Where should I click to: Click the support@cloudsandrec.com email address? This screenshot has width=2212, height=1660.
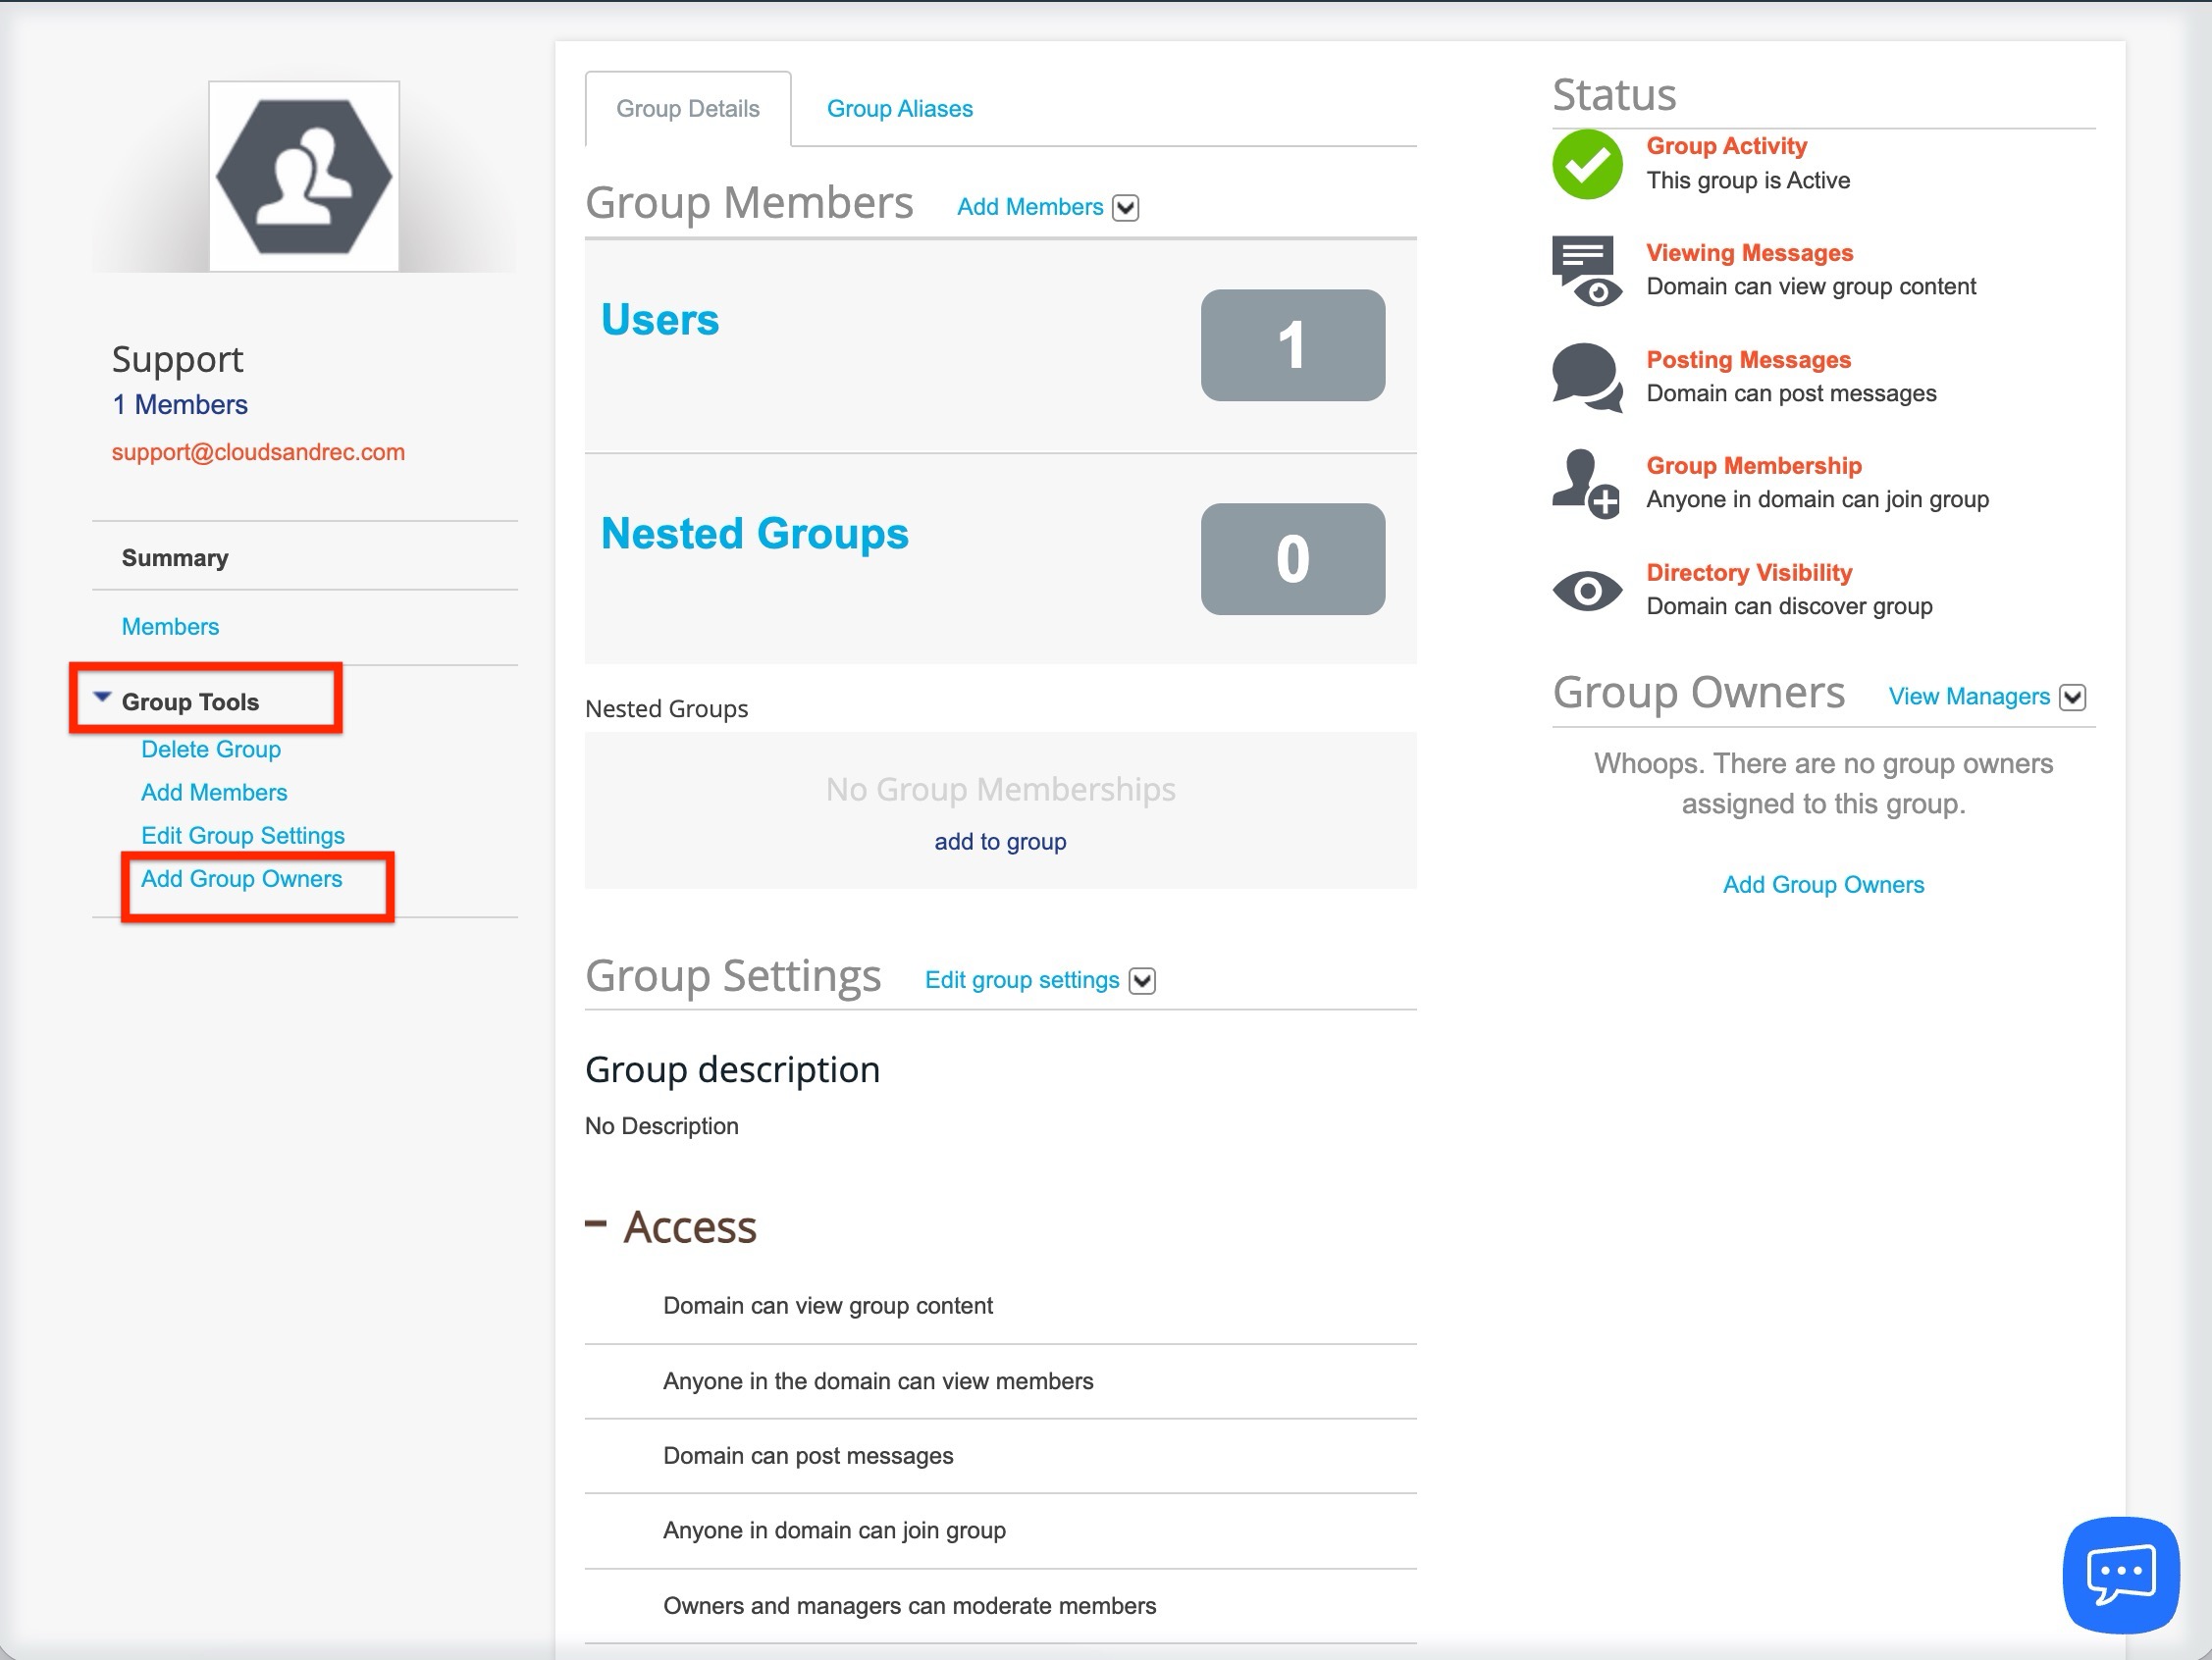click(x=258, y=452)
